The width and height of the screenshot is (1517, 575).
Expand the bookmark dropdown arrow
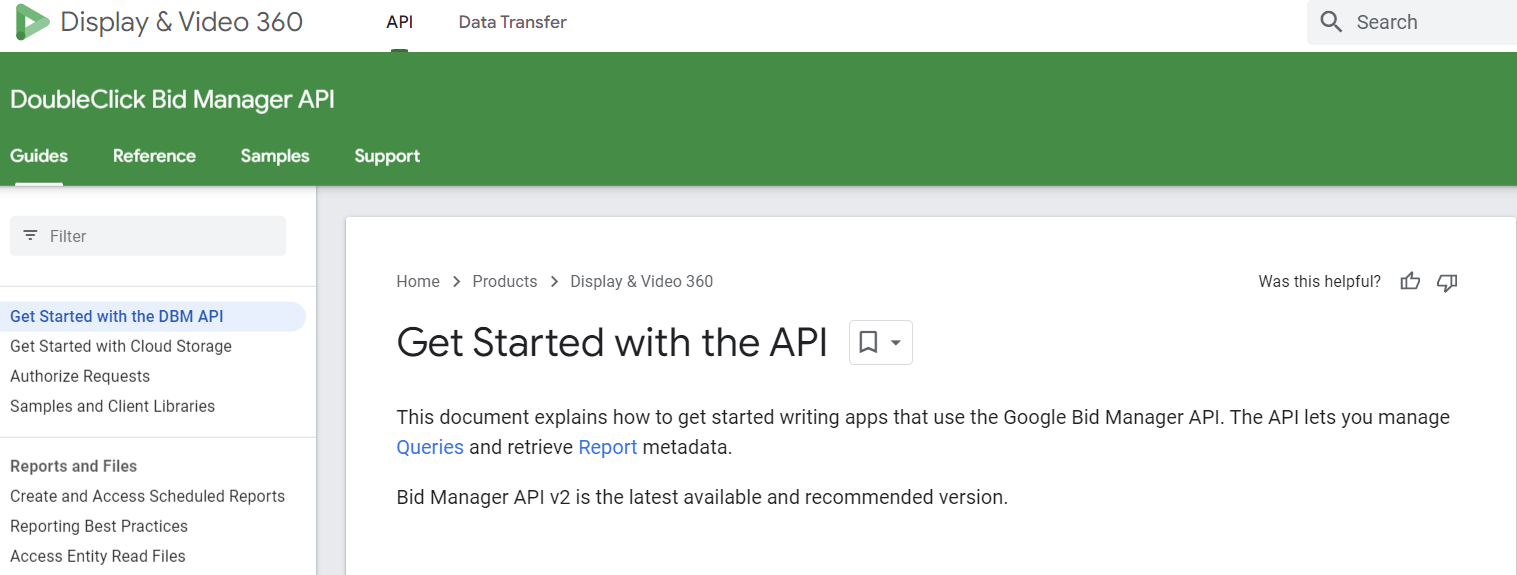coord(896,343)
